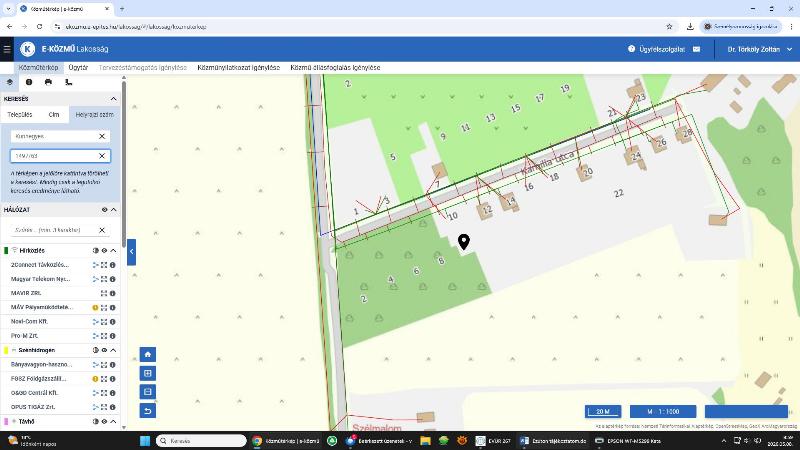The height and width of the screenshot is (450, 800).
Task: Open Ügyfélszolgálat help link
Action: coord(656,49)
